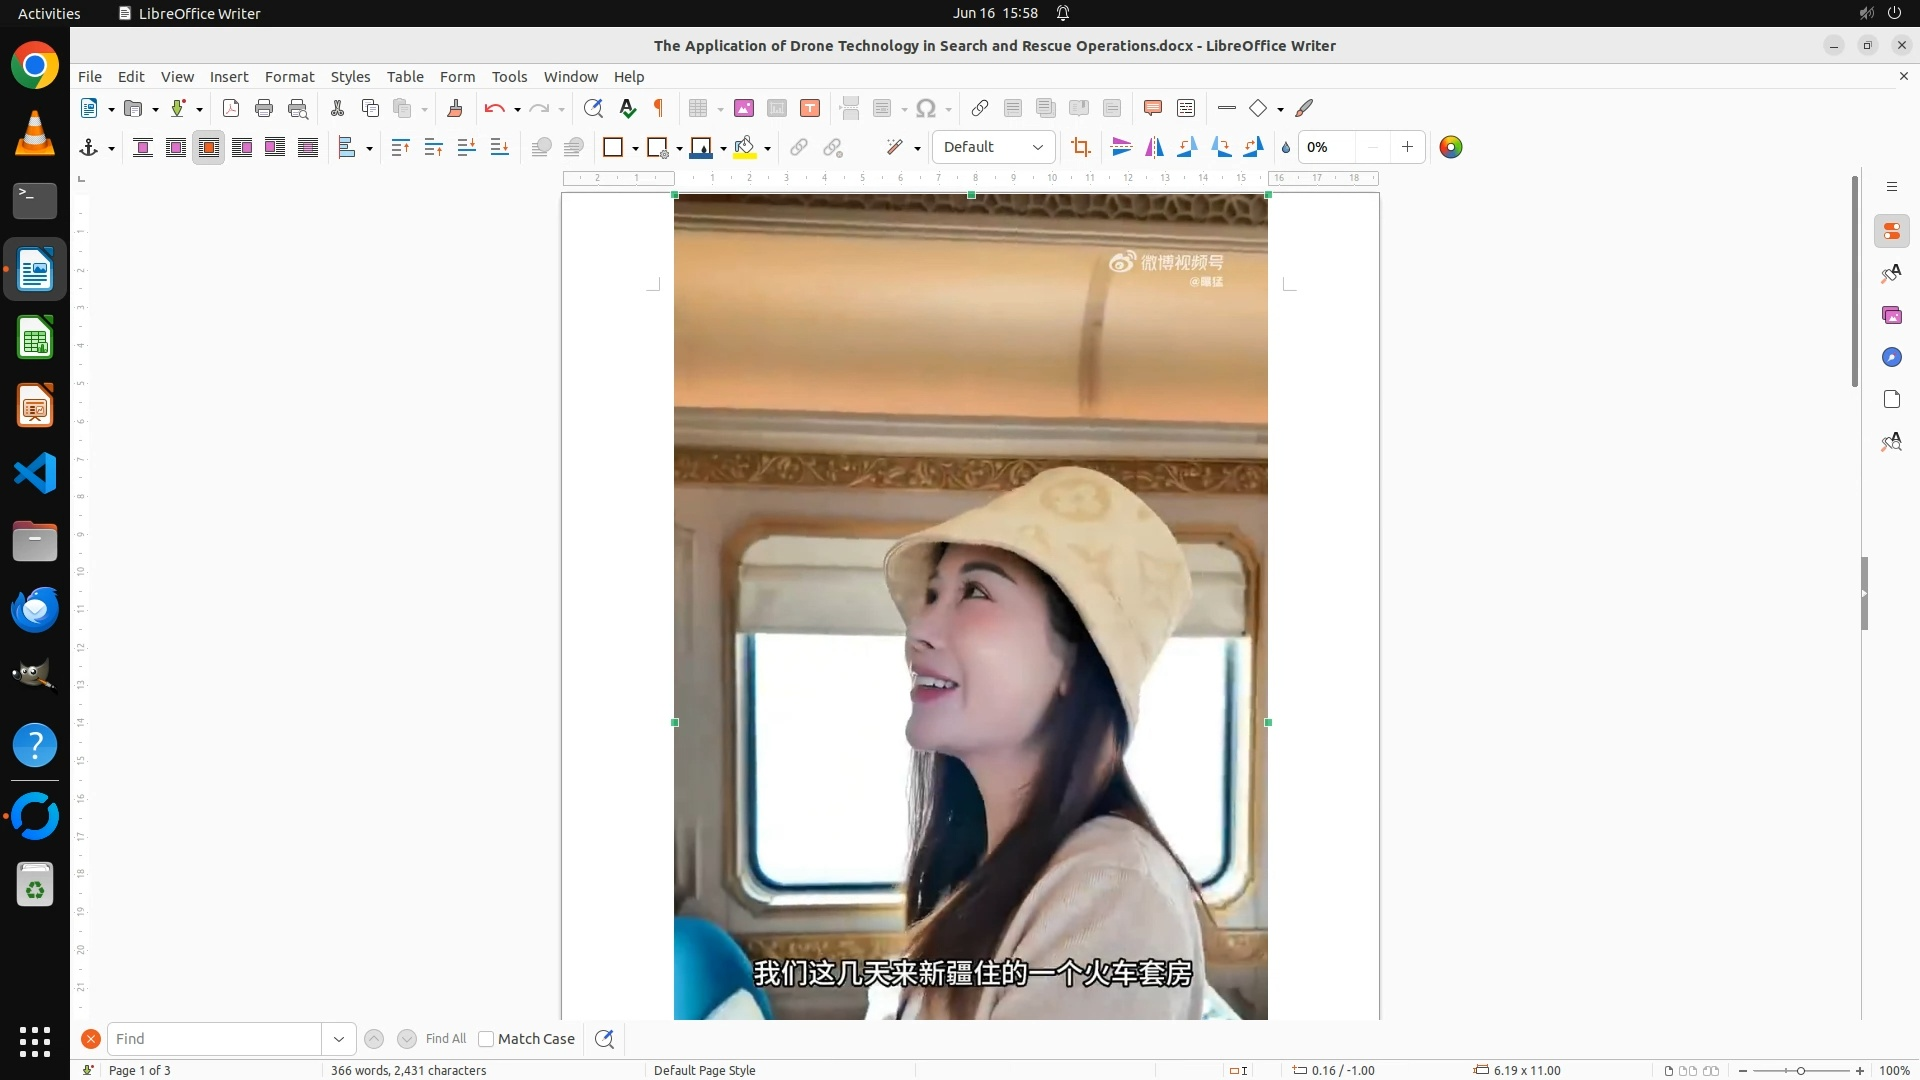Click the Crop image tool
The width and height of the screenshot is (1920, 1080).
1080,148
